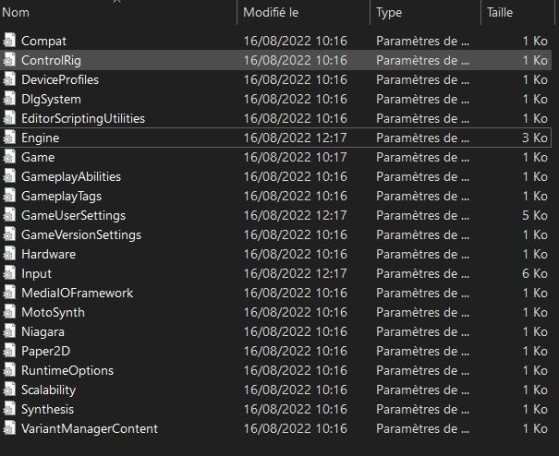Click the VariantManagerContent file icon
Viewport: 559px width, 456px height.
[x=10, y=428]
